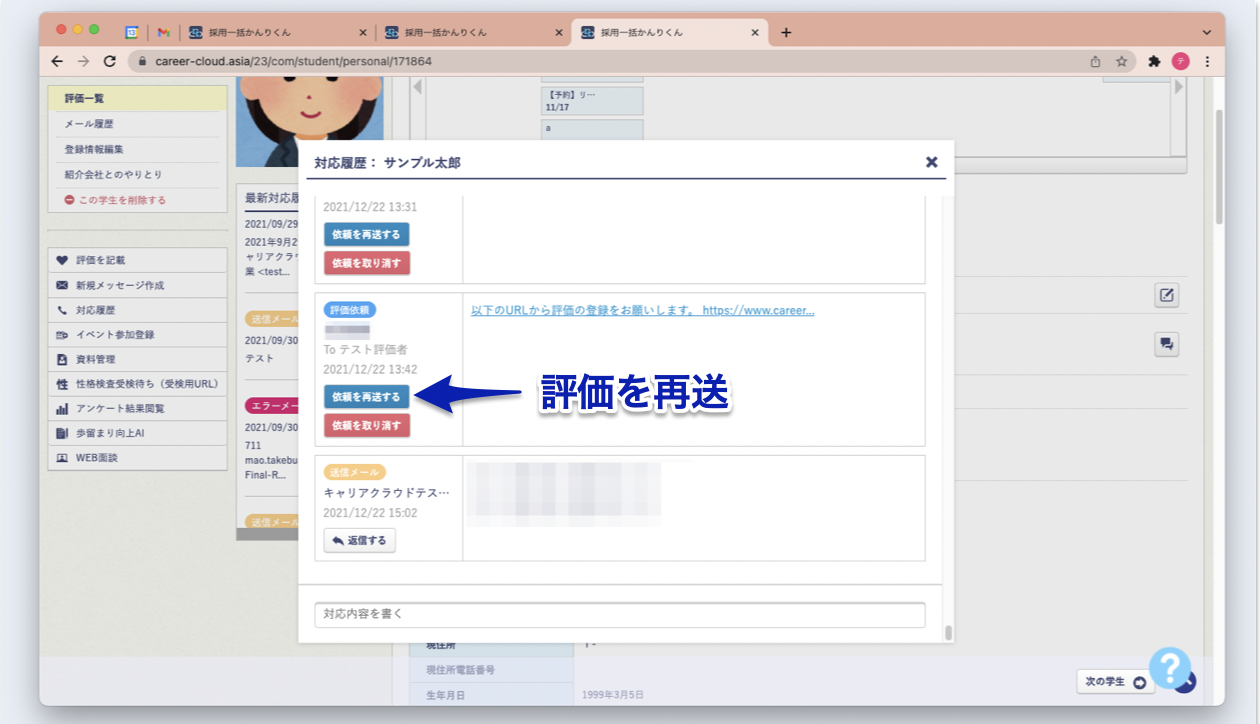
Task: Go to 次の学生 button
Action: tap(1115, 682)
